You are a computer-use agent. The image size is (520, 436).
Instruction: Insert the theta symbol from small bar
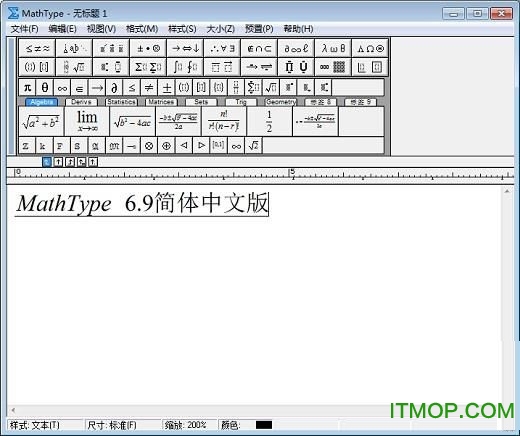[x=45, y=88]
